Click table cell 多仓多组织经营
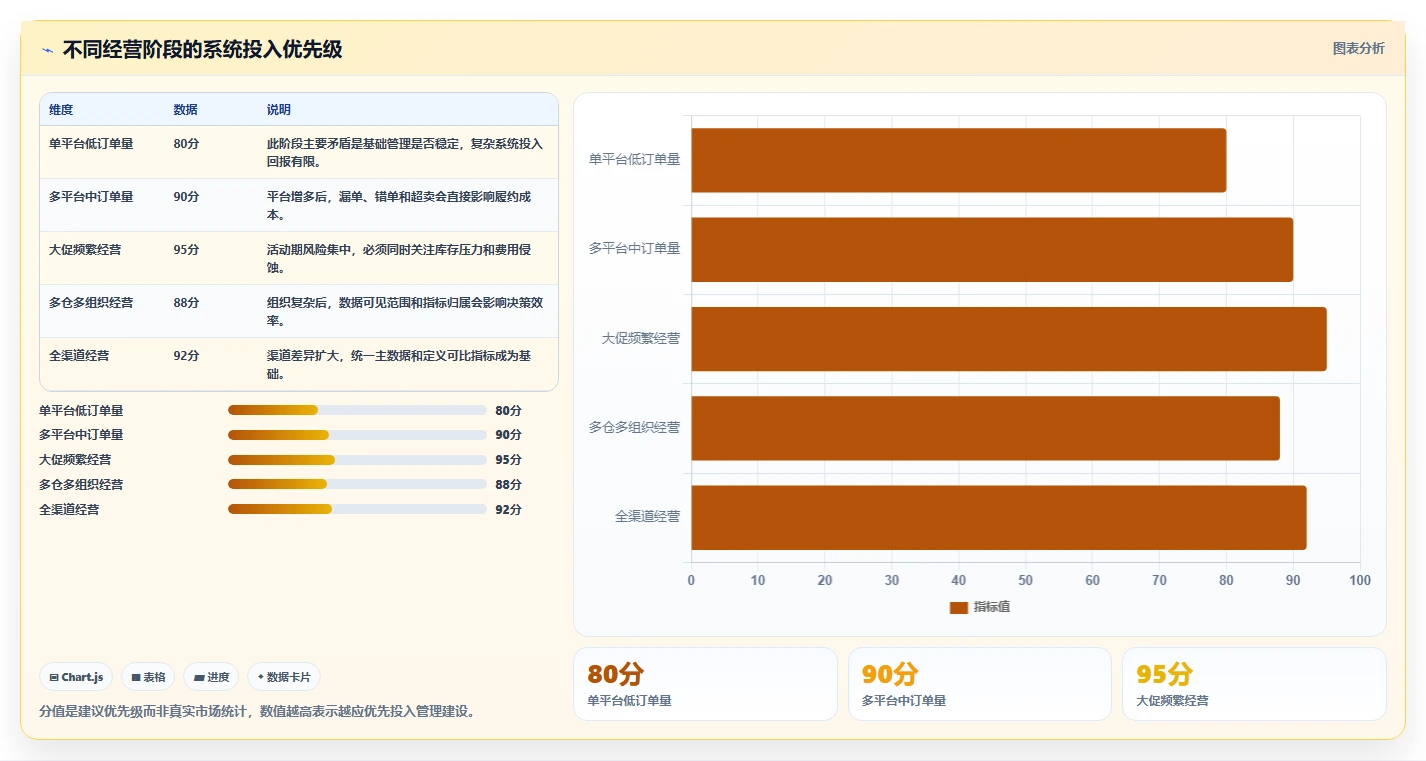 pos(91,303)
